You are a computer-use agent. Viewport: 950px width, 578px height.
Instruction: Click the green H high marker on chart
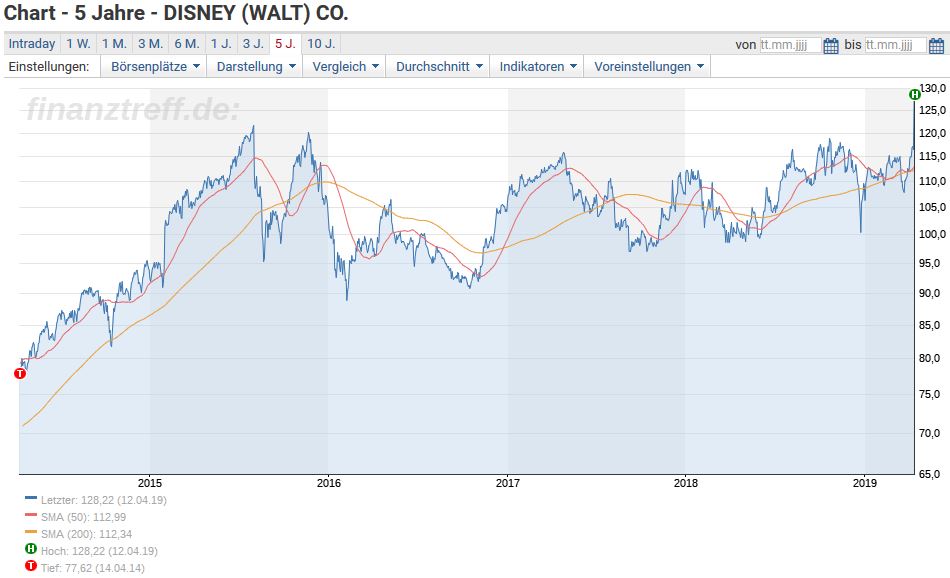pyautogui.click(x=915, y=95)
